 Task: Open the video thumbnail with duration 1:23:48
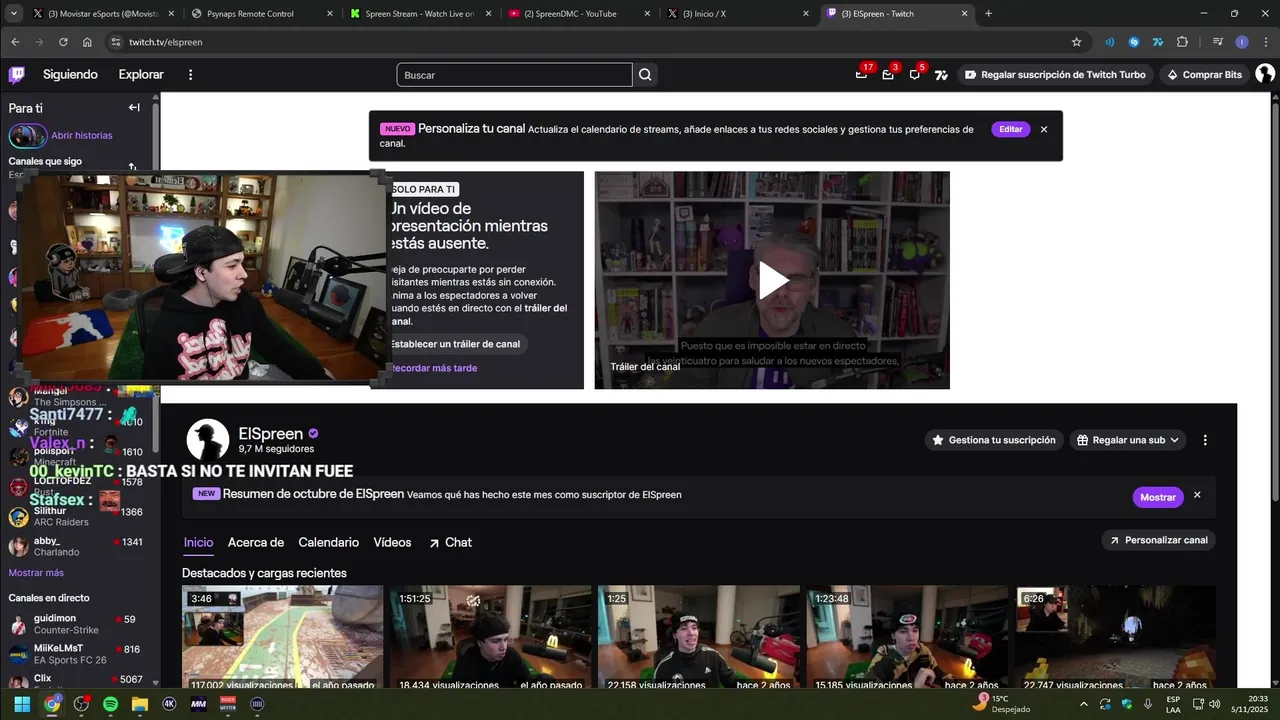[x=907, y=637]
